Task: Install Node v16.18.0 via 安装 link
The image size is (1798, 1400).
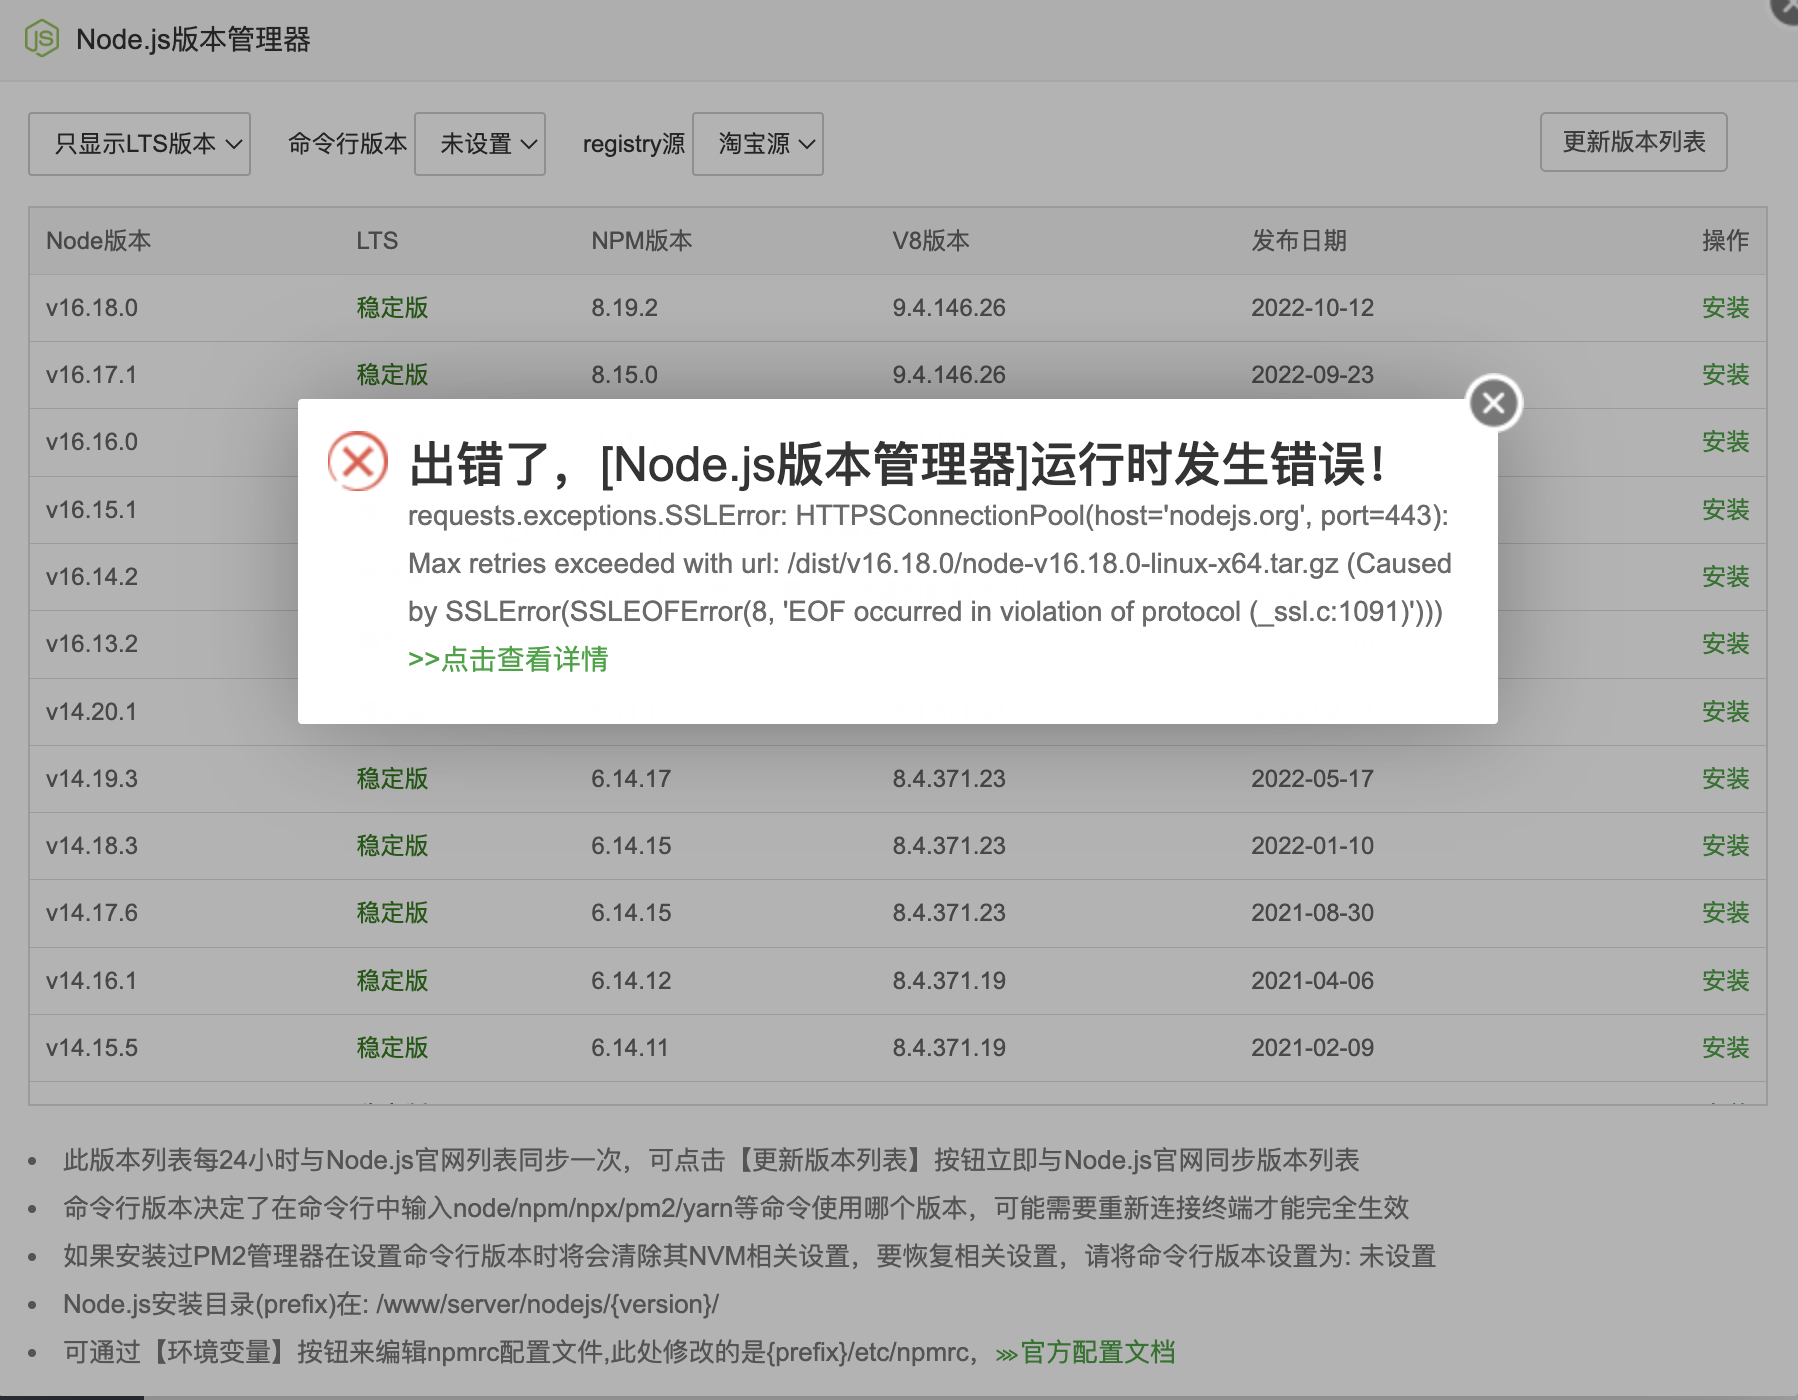Action: 1725,308
